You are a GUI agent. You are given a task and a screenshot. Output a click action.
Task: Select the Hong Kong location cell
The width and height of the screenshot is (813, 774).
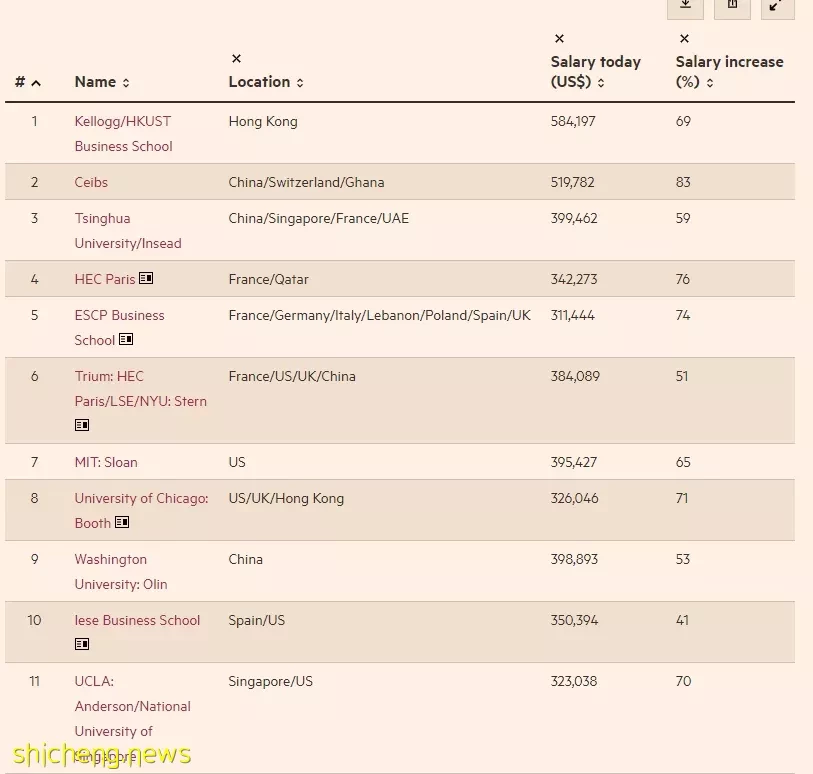point(263,122)
